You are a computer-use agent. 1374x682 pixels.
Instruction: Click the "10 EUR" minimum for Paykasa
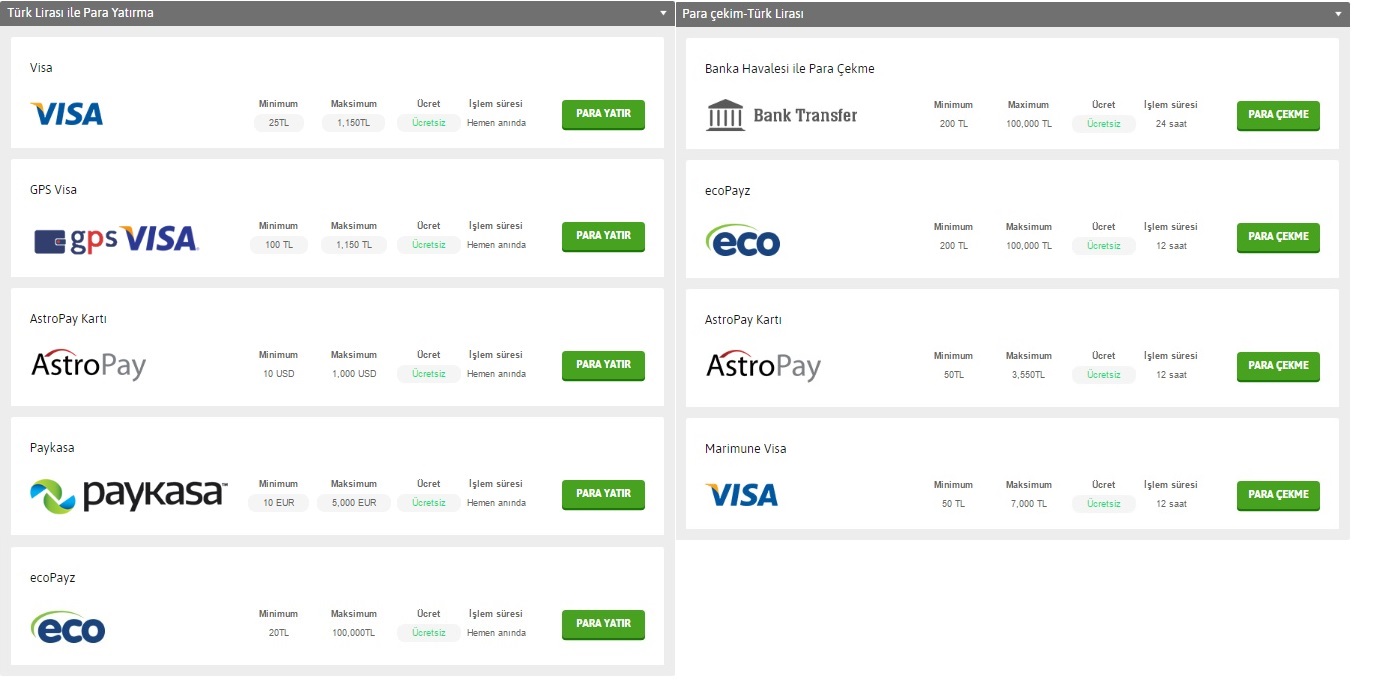pos(279,503)
